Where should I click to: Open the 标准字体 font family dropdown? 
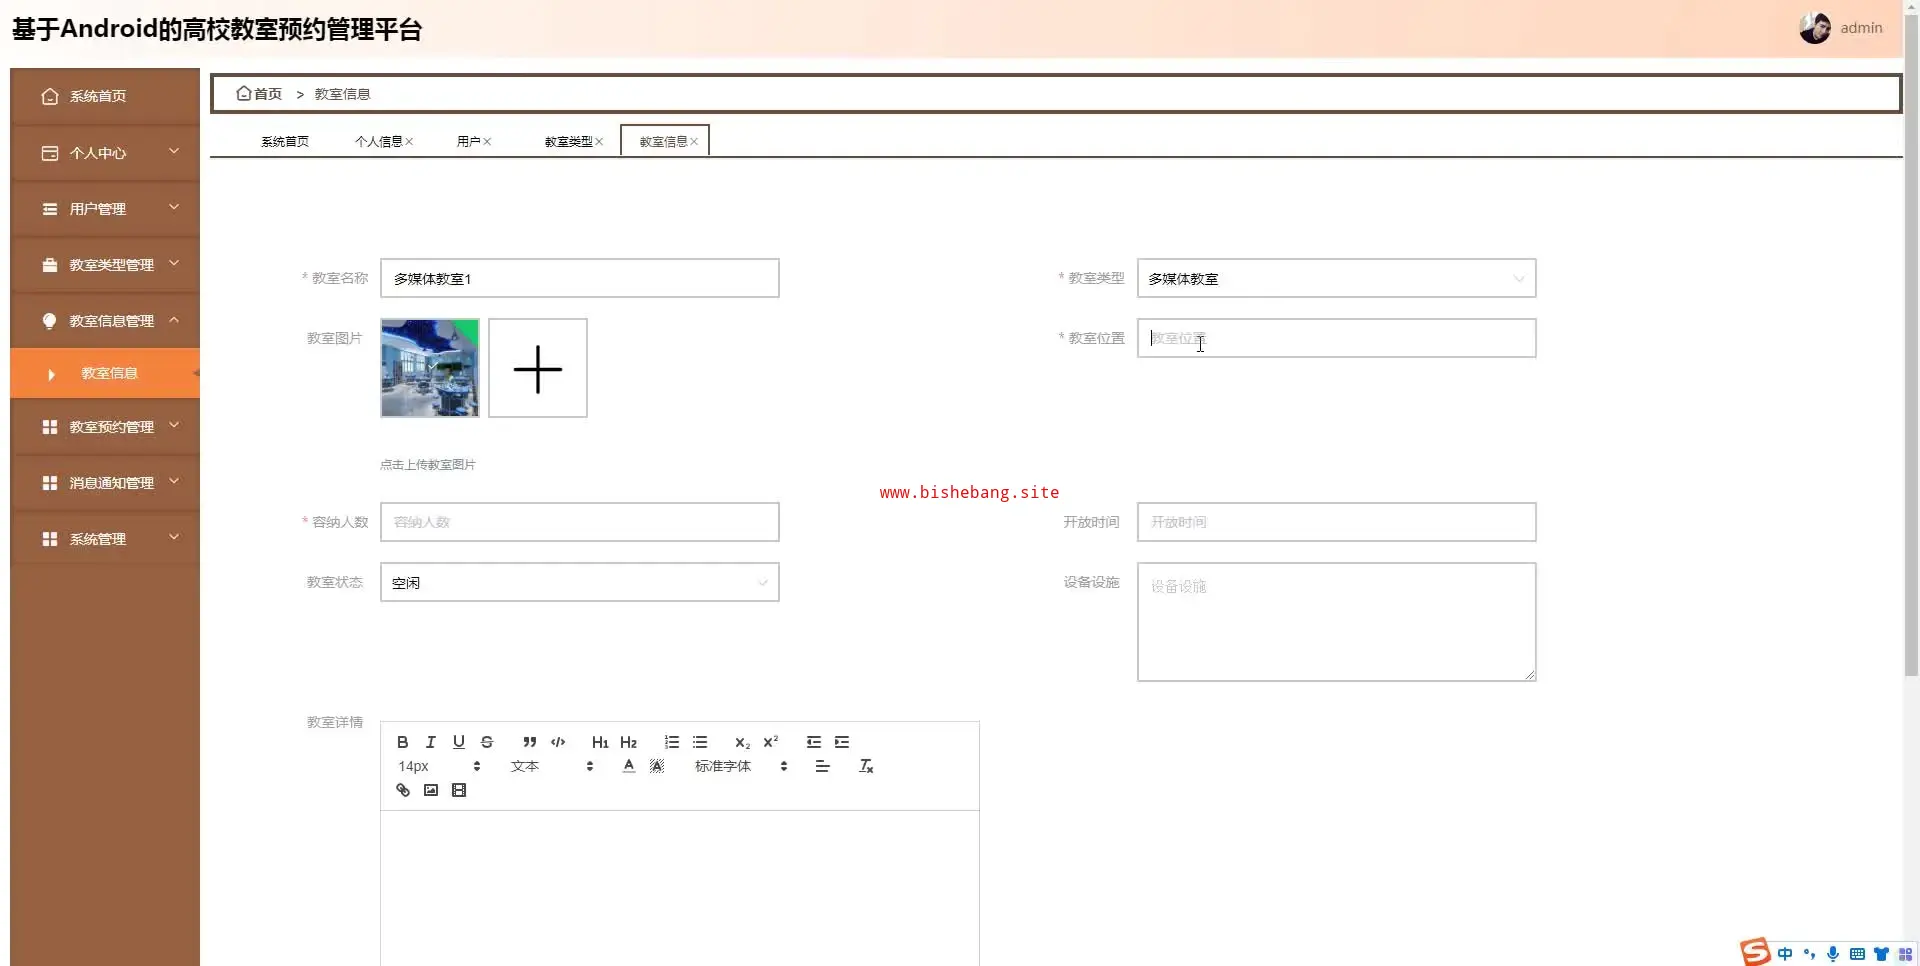point(741,766)
